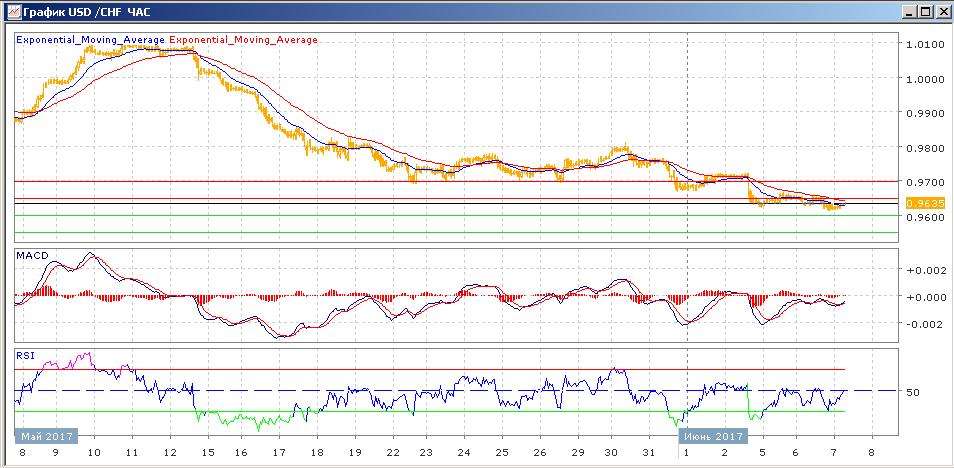Click date 17 on the time axis

283,453
